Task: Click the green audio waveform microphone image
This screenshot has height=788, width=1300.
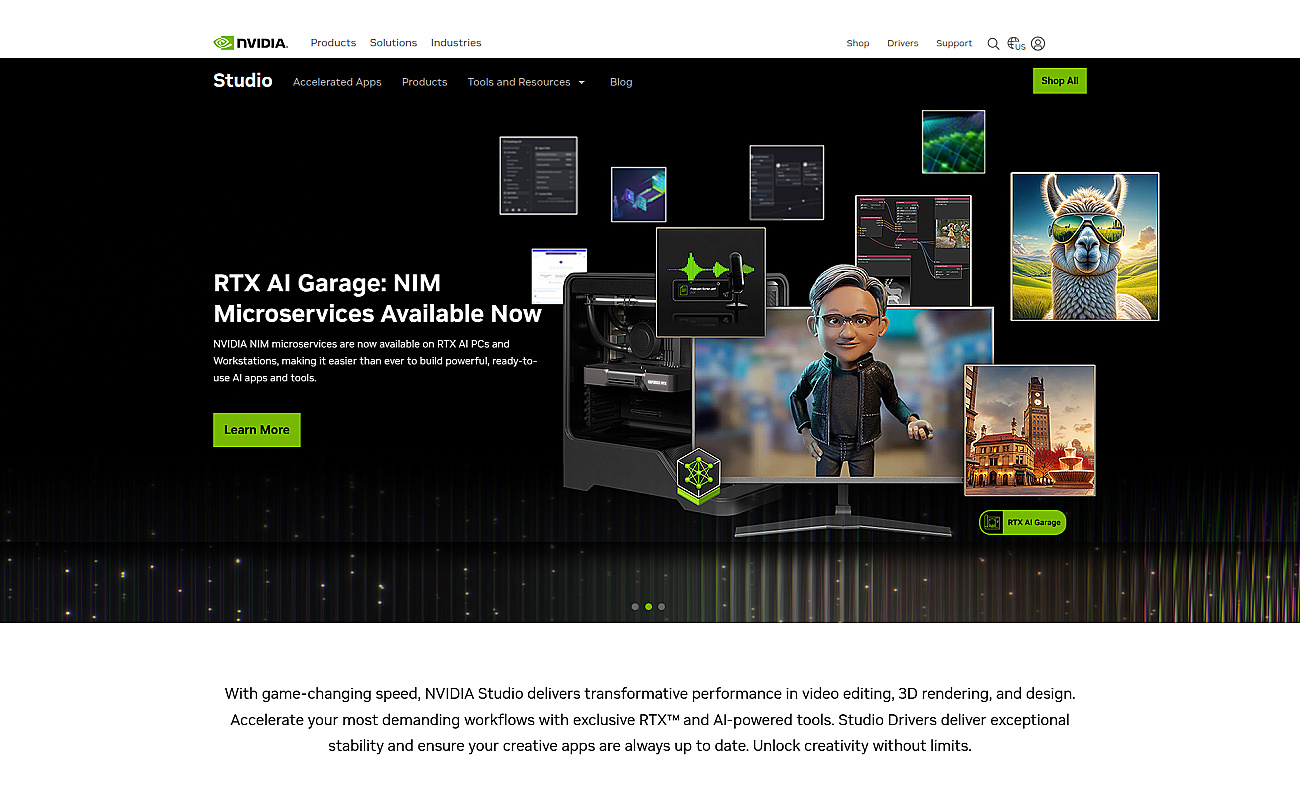Action: tap(711, 282)
